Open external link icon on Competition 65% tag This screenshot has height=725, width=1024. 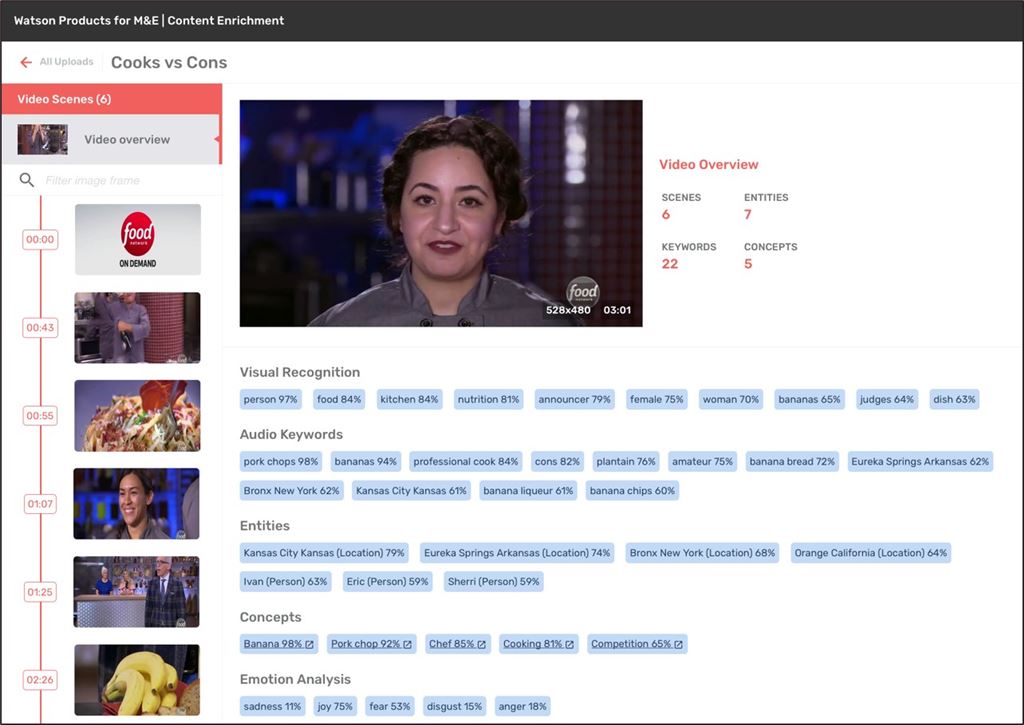pyautogui.click(x=679, y=645)
